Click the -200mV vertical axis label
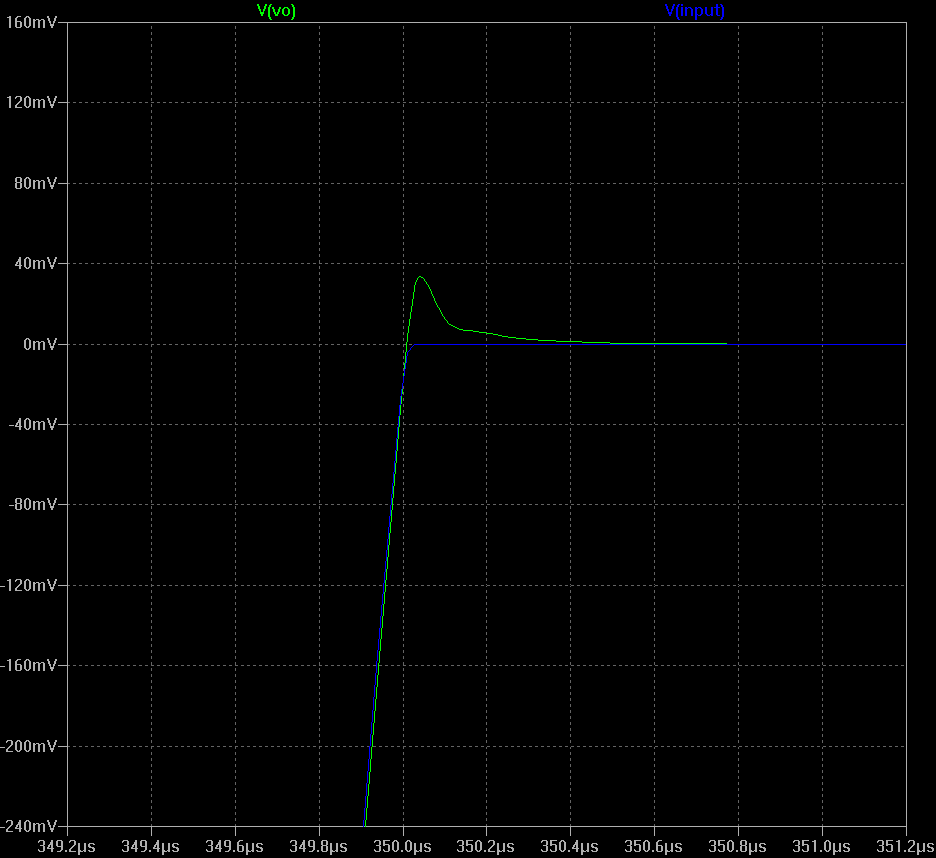Image resolution: width=936 pixels, height=858 pixels. click(x=29, y=746)
